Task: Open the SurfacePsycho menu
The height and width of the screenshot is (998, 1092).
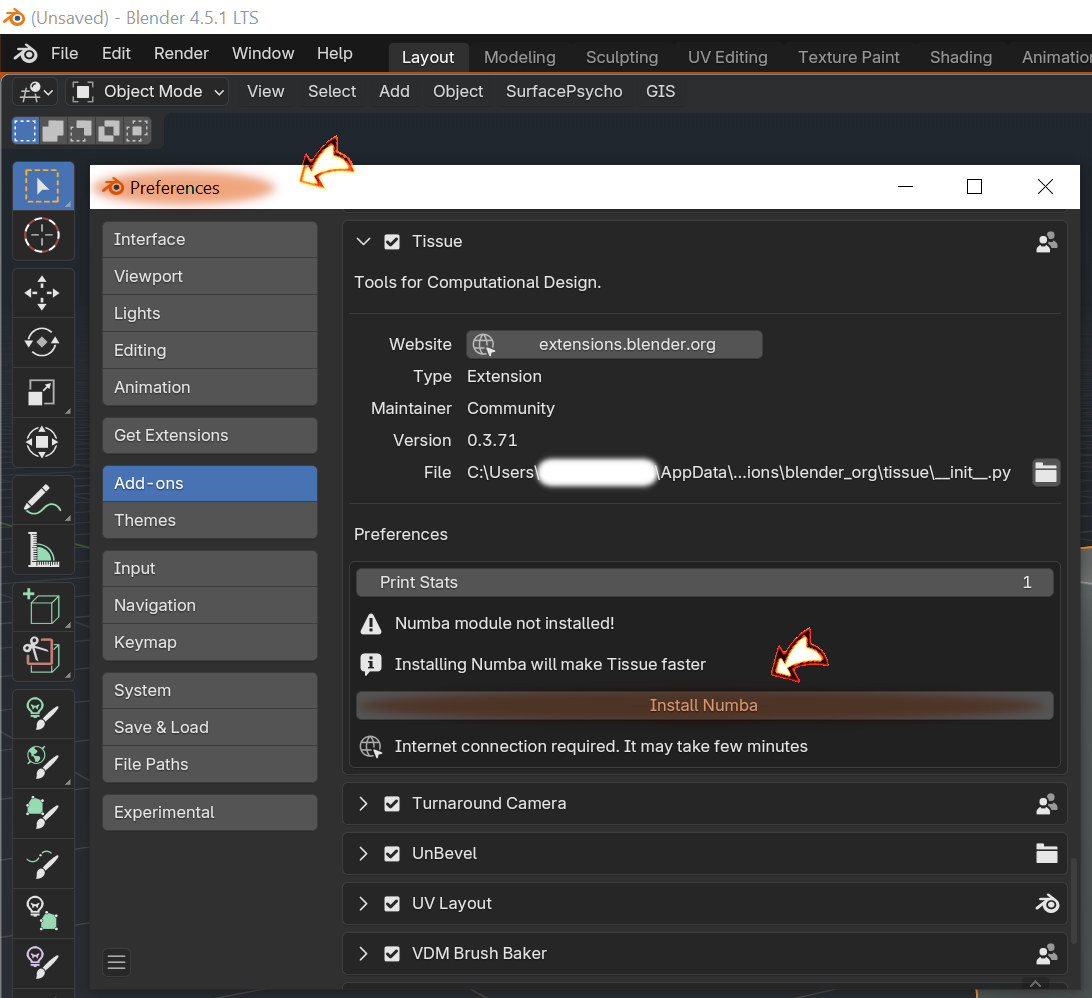Action: 564,91
